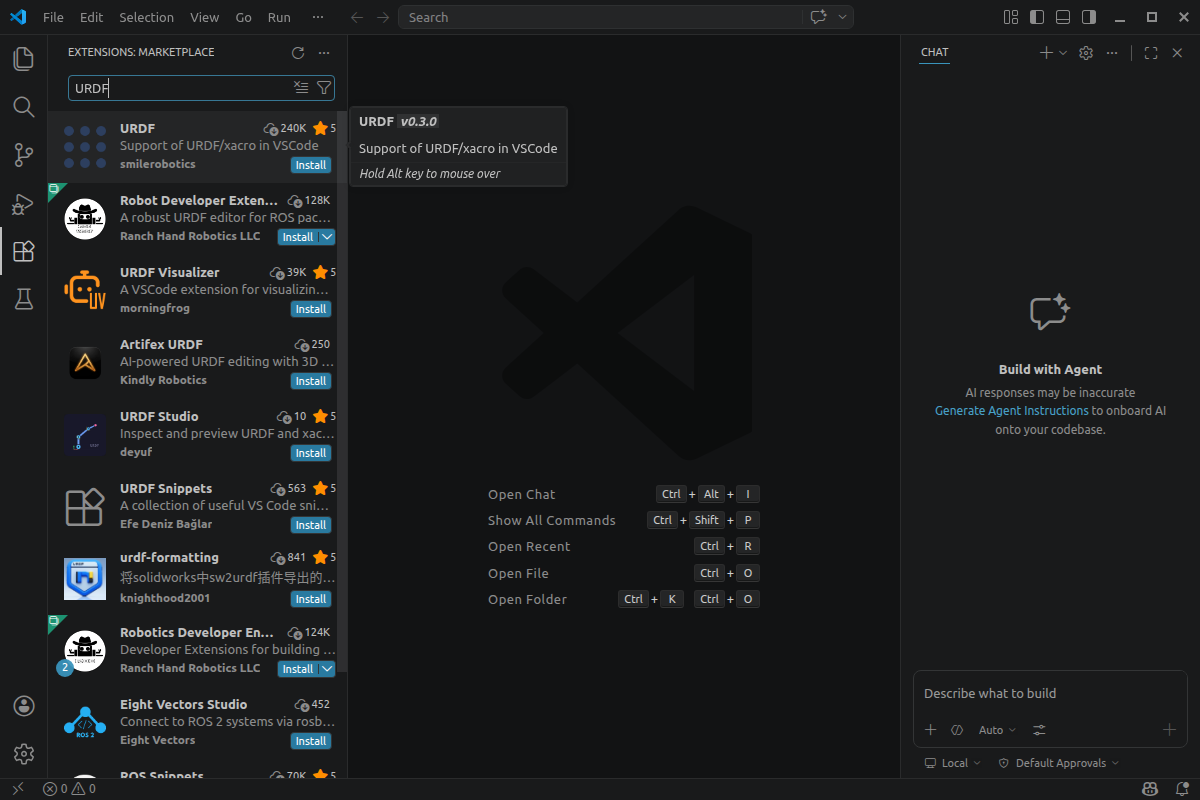Select the CHAT tab
Viewport: 1200px width, 800px height.
tap(934, 53)
